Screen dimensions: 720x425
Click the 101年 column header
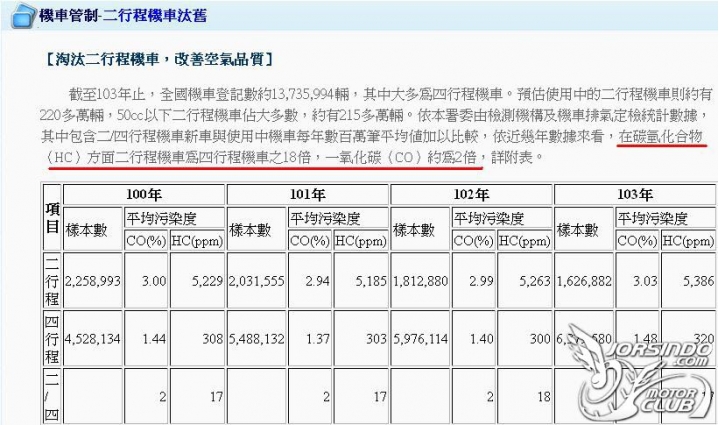[308, 195]
